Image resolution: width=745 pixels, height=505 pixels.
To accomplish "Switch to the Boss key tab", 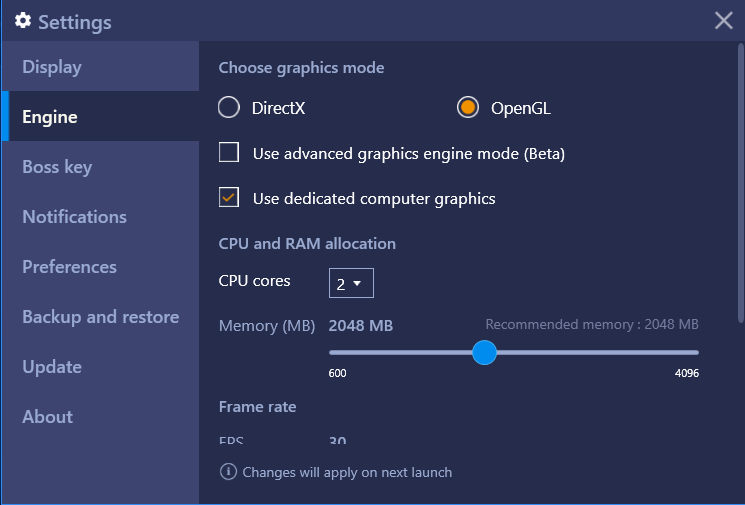I will [x=100, y=166].
